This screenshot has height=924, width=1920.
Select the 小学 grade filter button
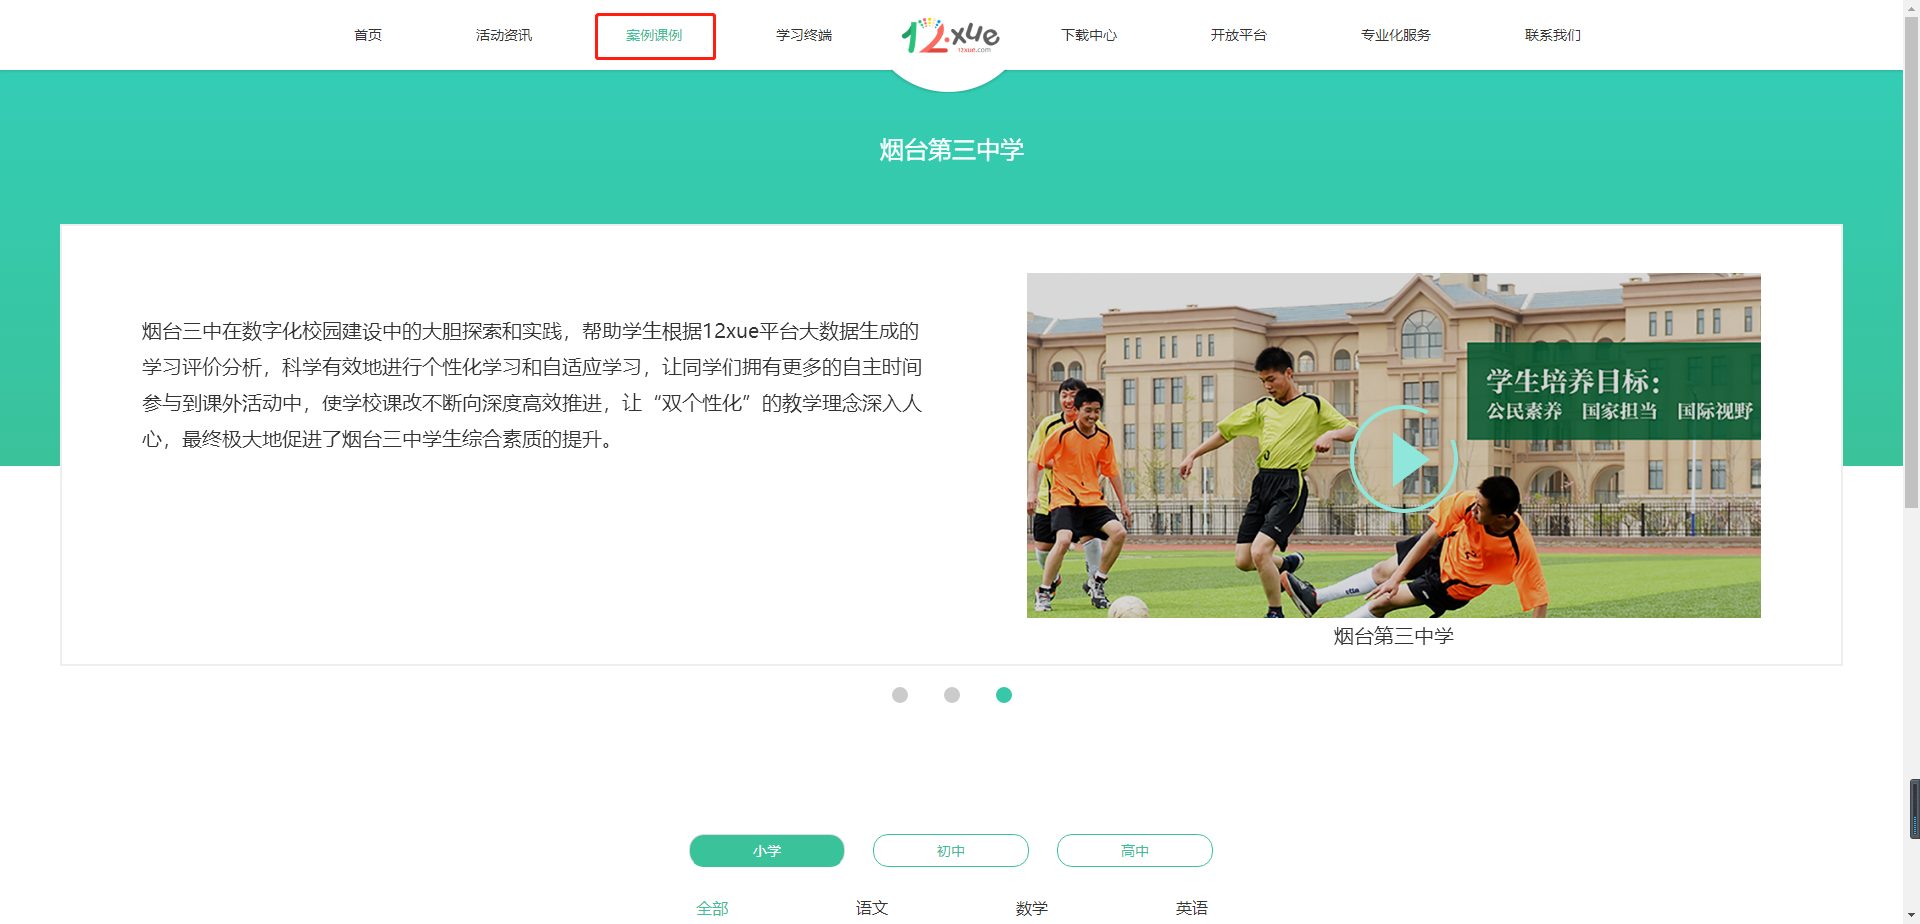(x=767, y=851)
